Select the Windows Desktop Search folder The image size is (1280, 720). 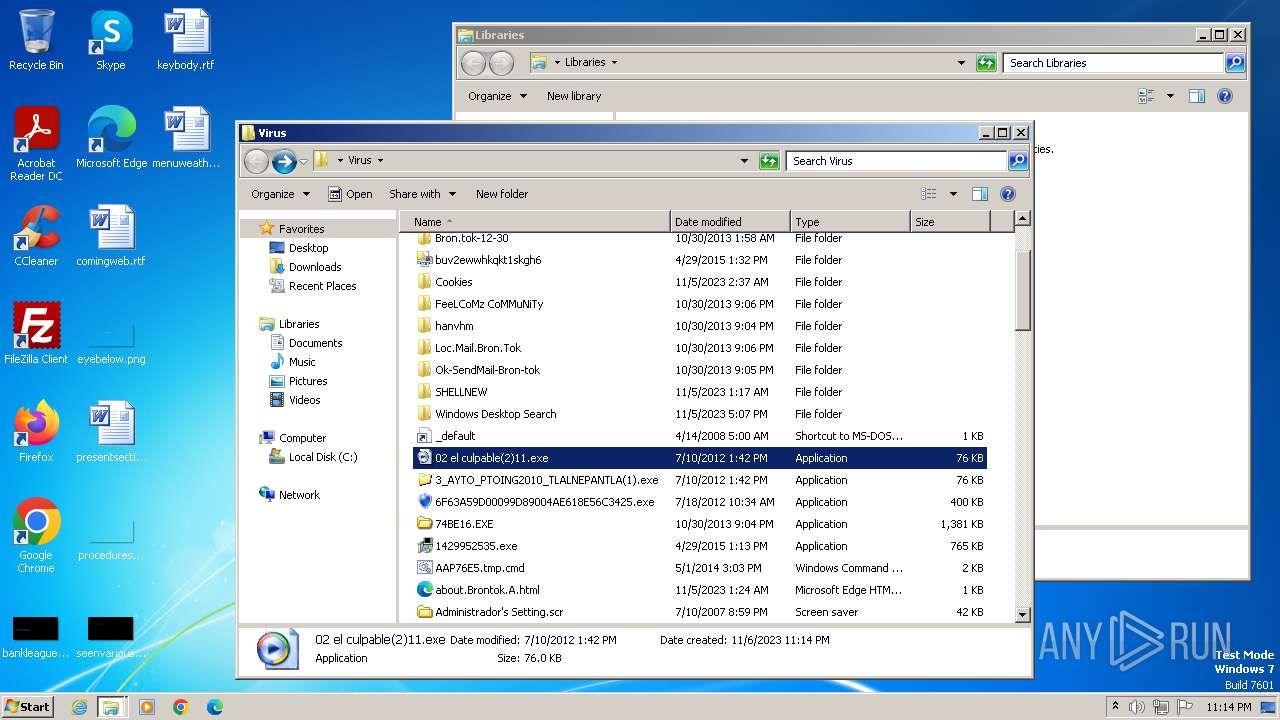tap(700, 414)
